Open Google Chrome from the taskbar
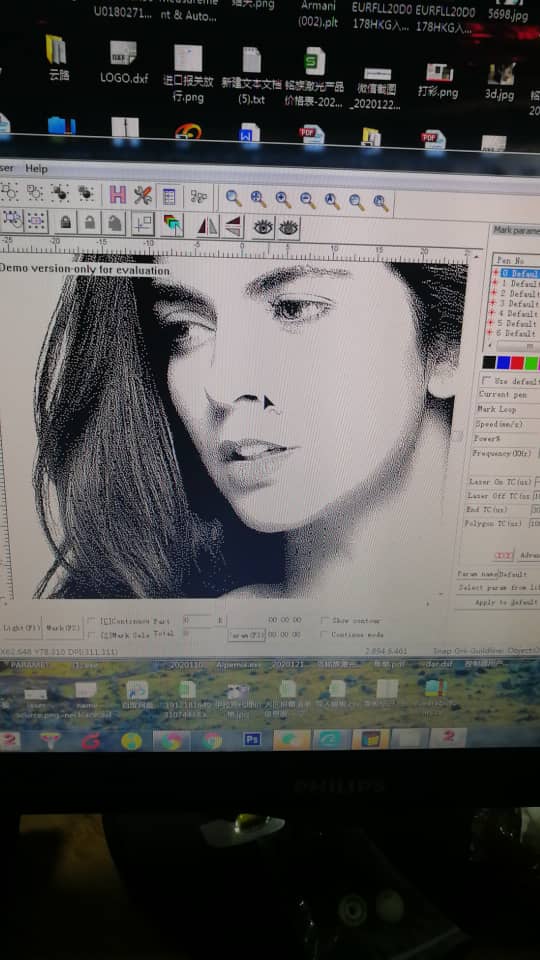 (212, 740)
